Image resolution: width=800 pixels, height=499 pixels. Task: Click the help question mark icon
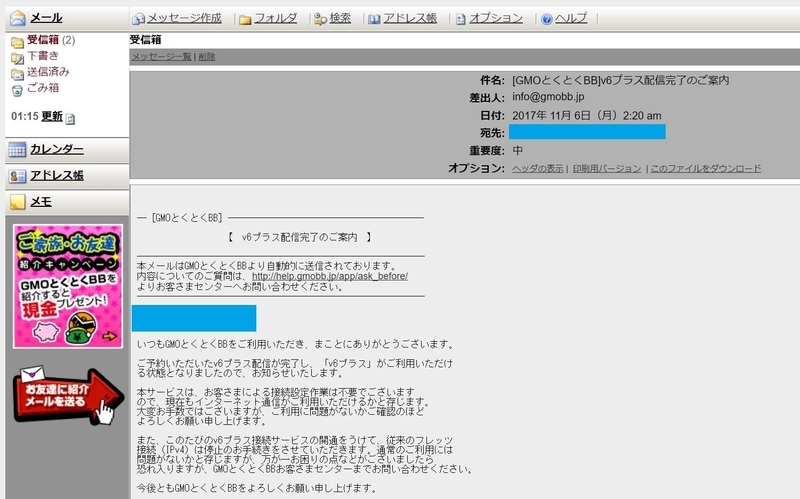point(546,19)
